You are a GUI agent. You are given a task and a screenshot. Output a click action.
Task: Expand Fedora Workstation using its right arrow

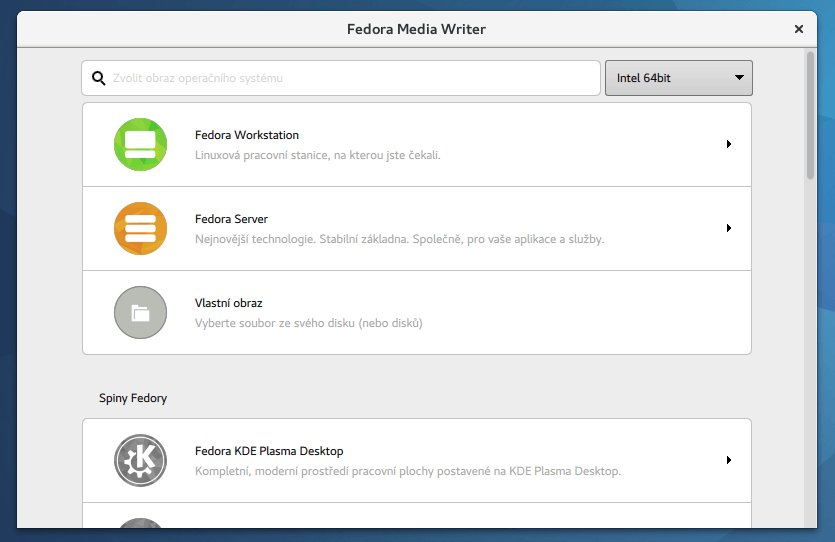coord(729,144)
